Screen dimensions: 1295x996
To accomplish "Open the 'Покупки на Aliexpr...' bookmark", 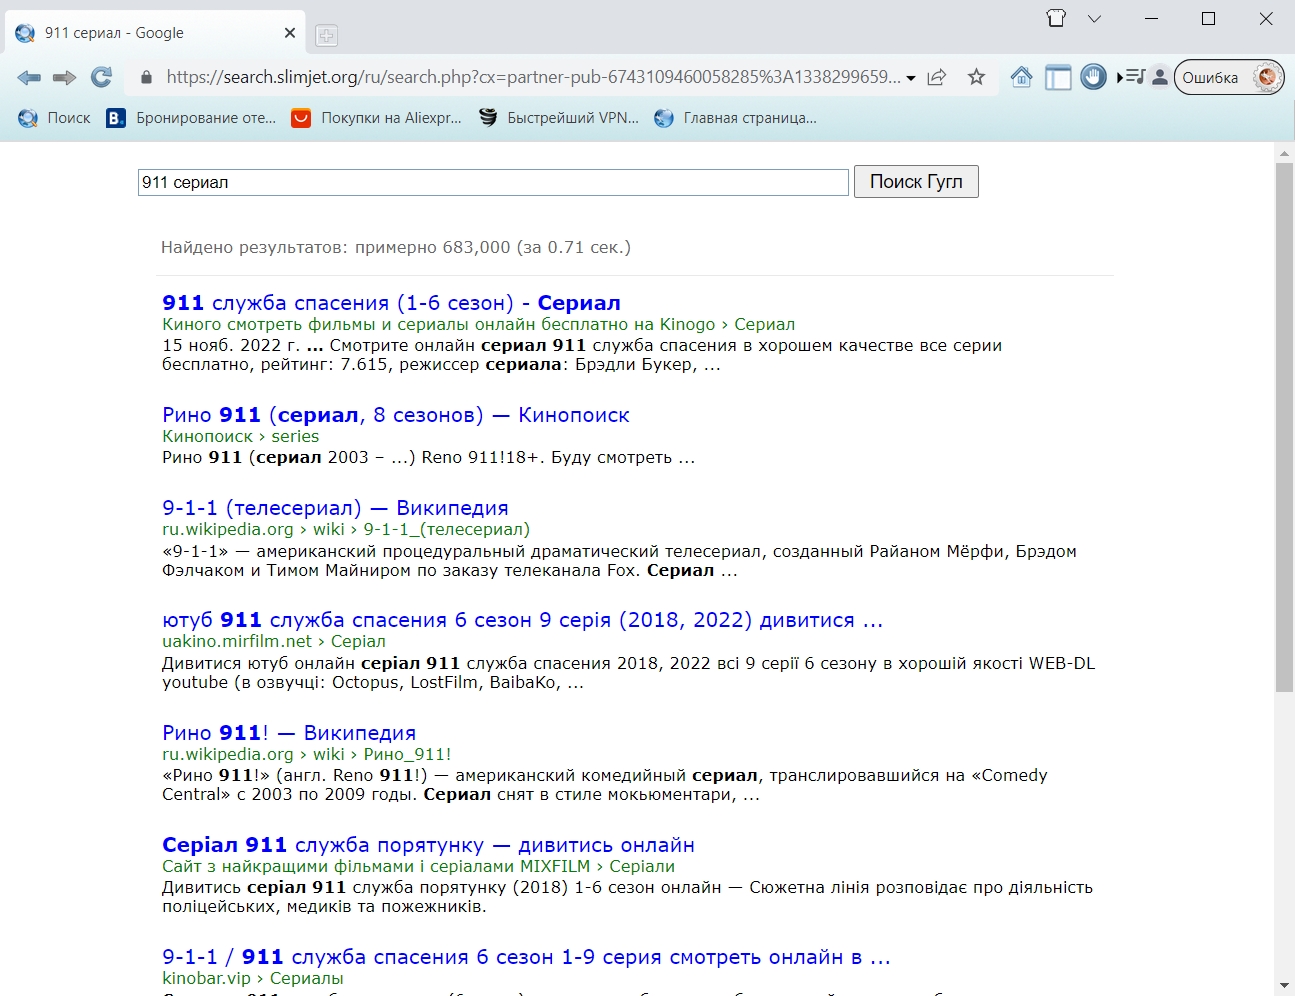I will [x=377, y=118].
